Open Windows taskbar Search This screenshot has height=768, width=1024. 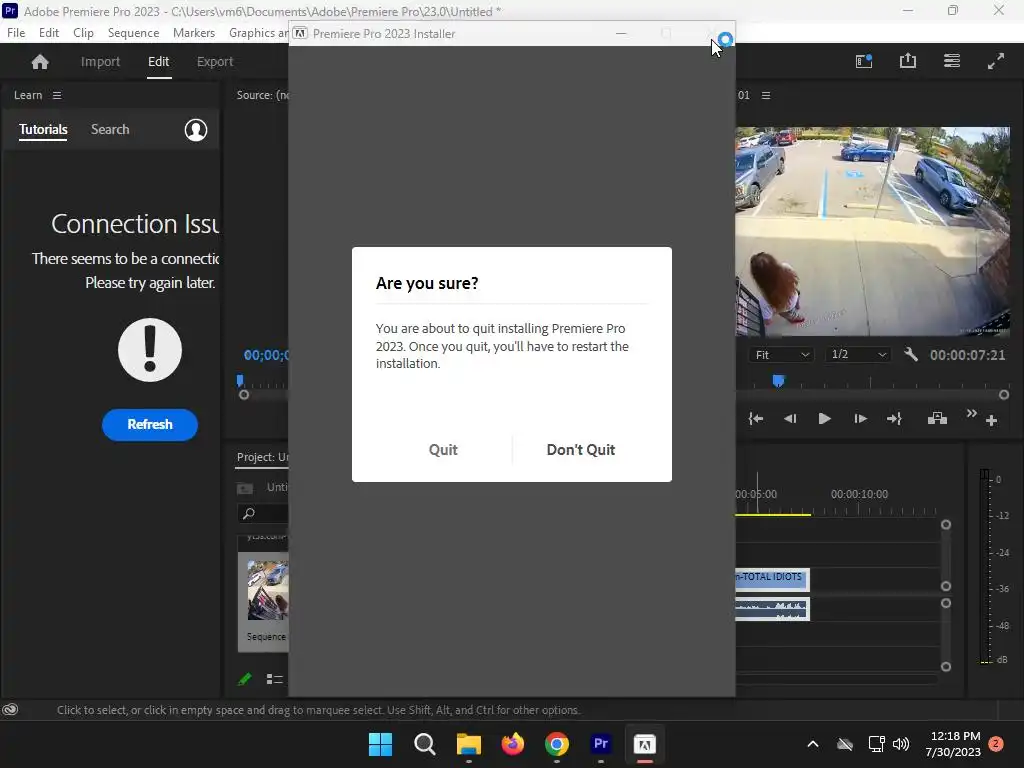pos(424,744)
